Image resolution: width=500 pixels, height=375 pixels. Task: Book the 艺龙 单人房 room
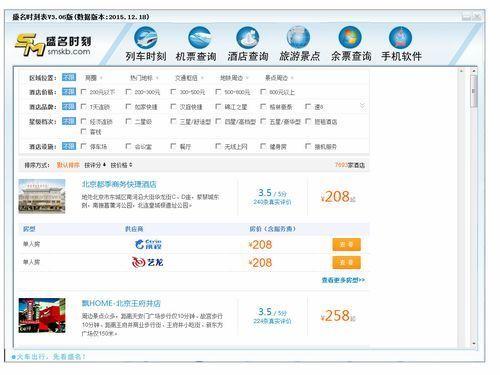(346, 262)
